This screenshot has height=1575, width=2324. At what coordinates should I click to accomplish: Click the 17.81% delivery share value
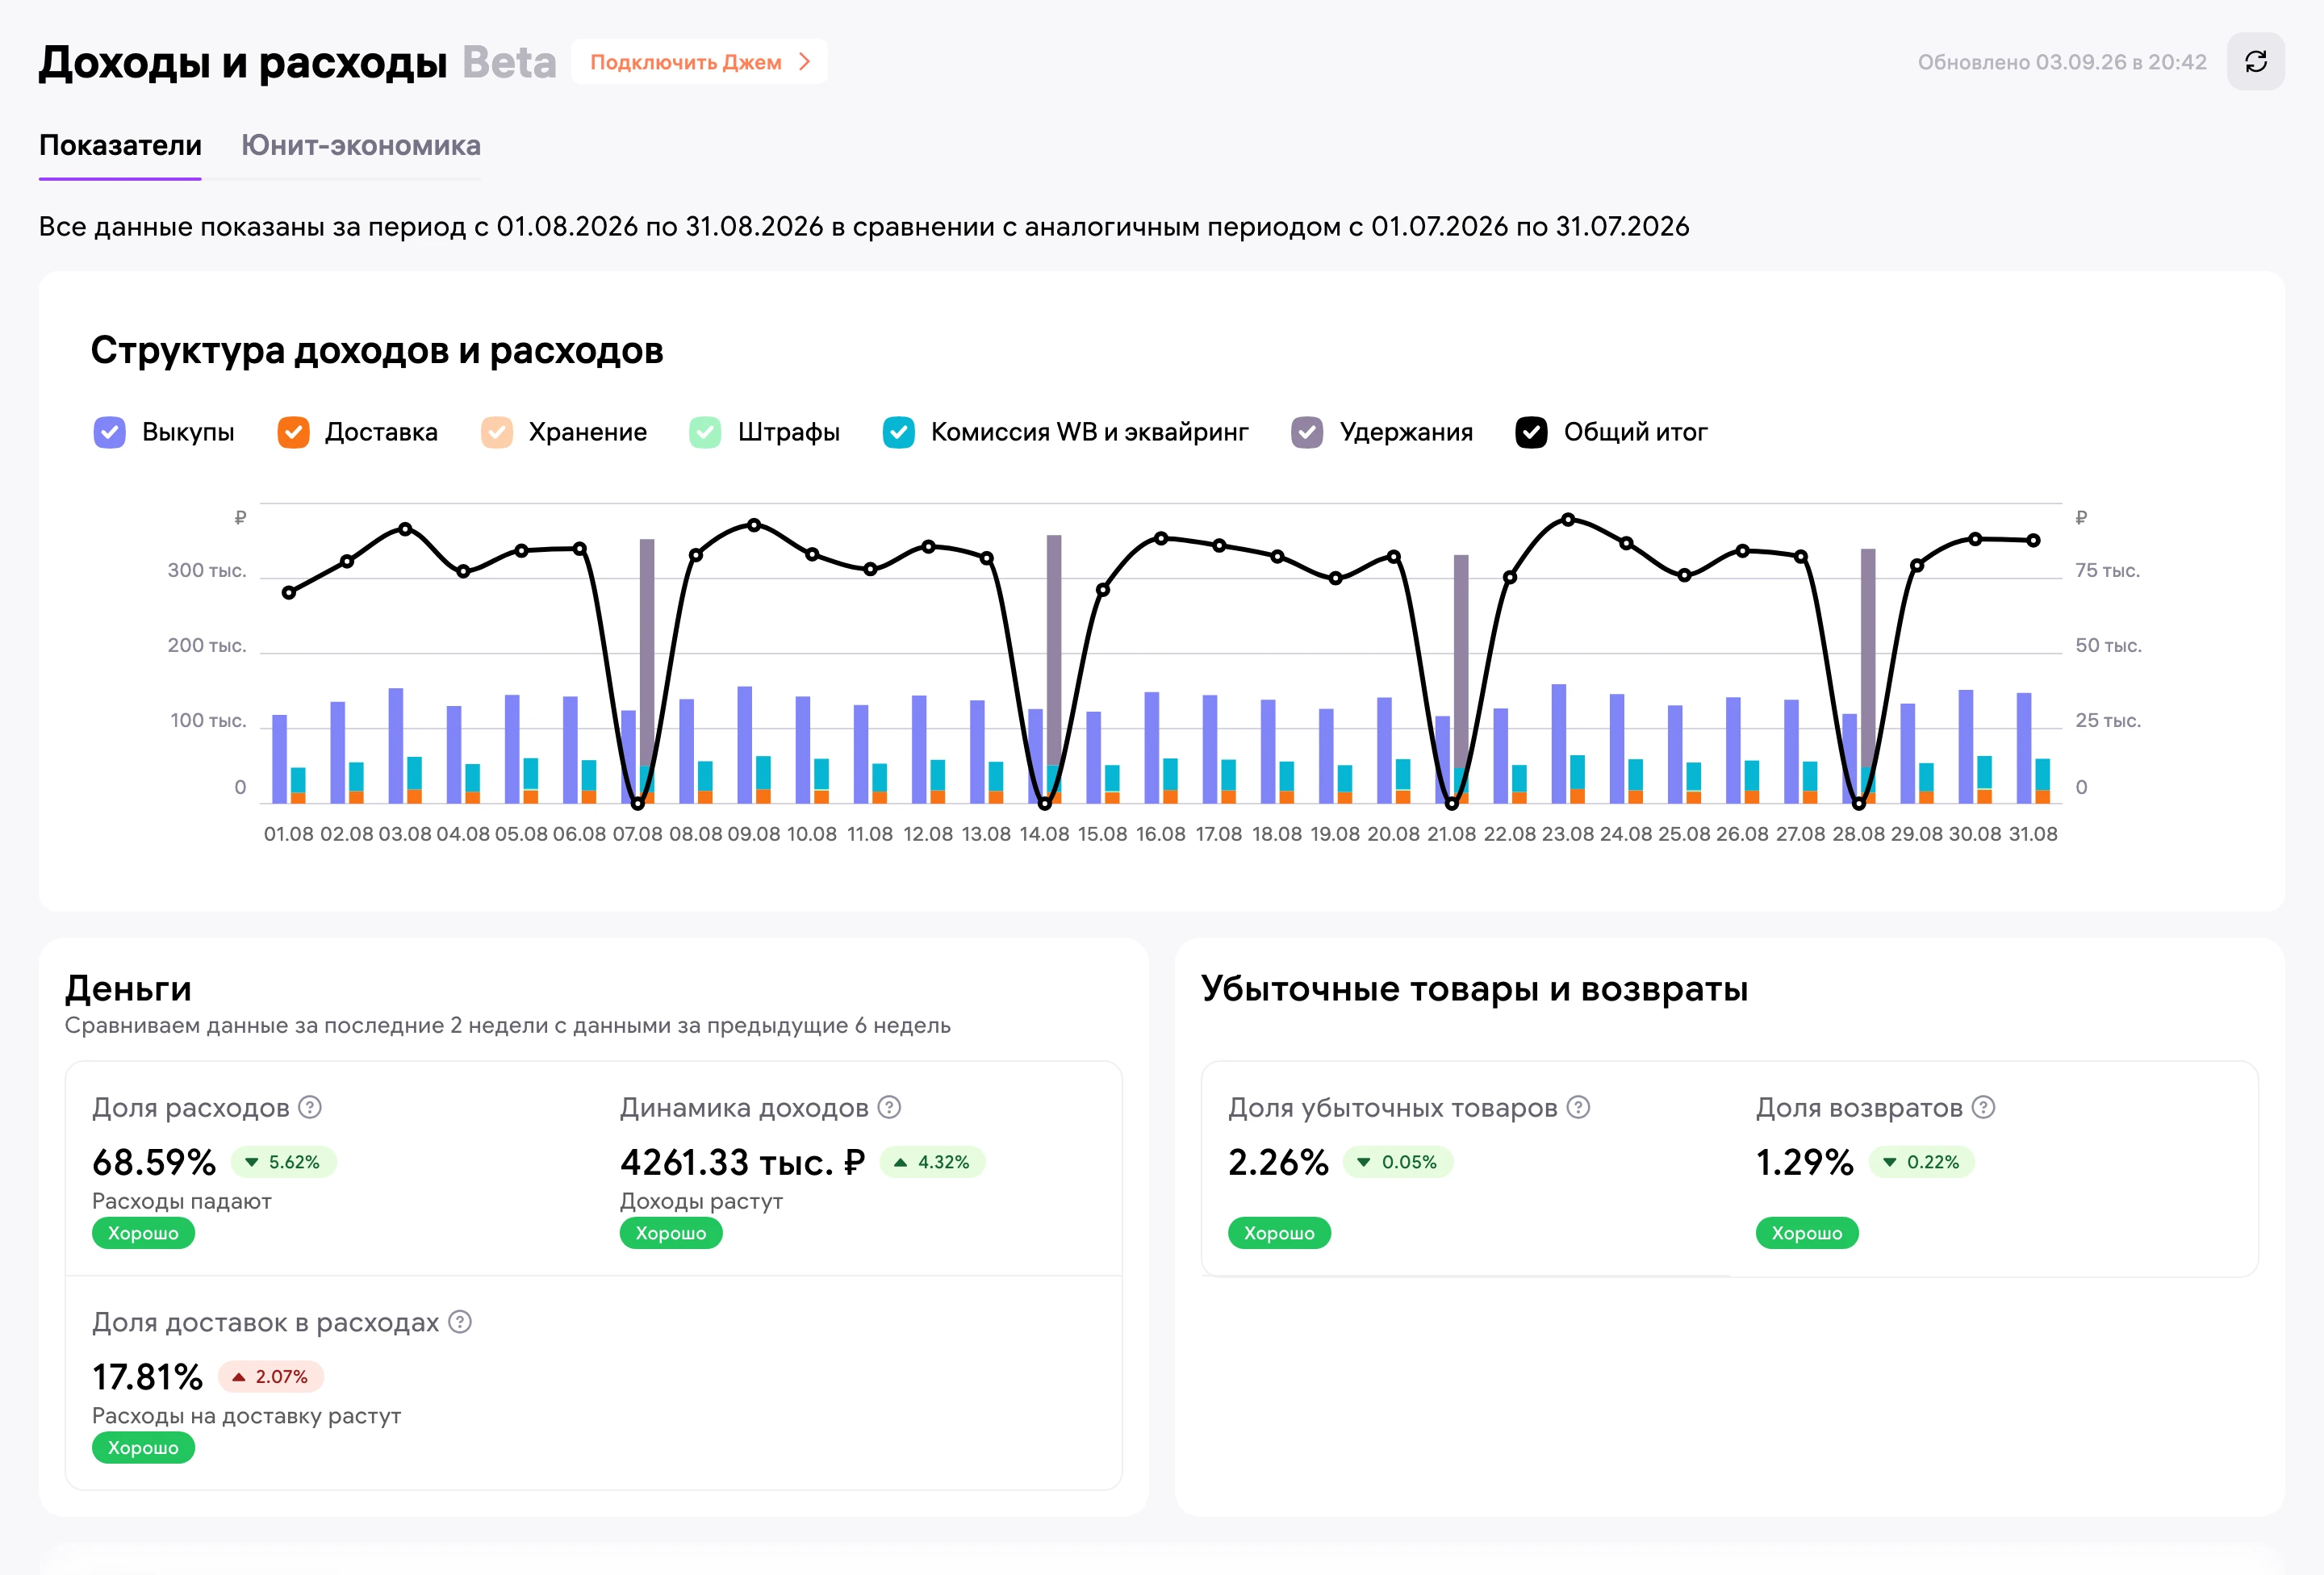pyautogui.click(x=148, y=1377)
